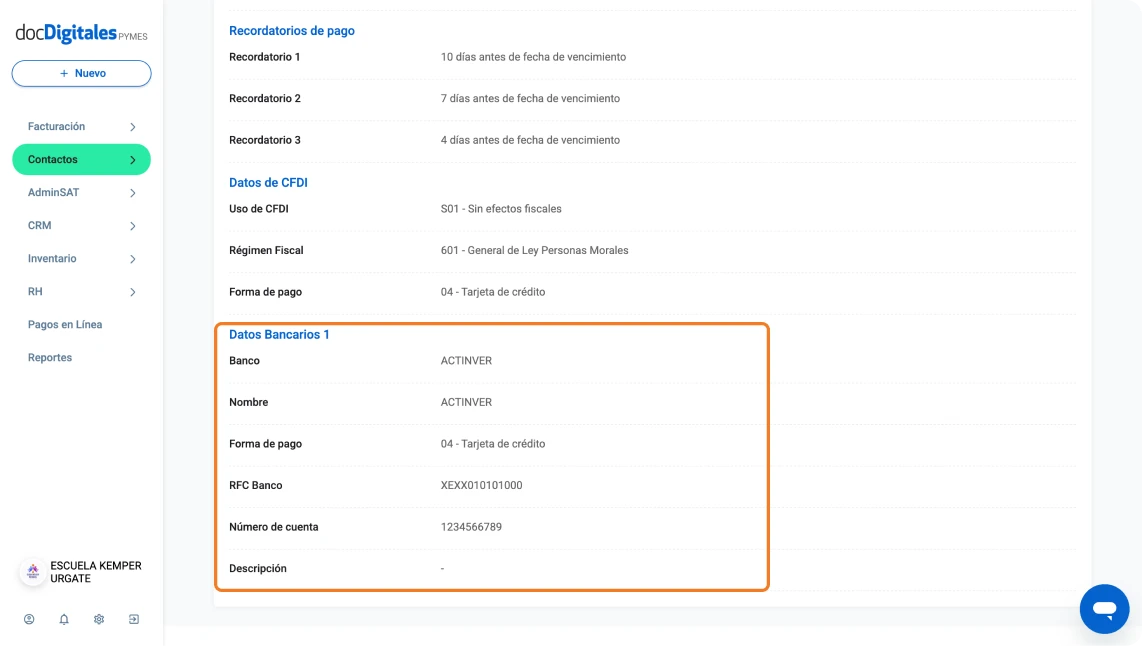1142x646 pixels.
Task: Select the Nombre value ACTINVER
Action: point(466,402)
